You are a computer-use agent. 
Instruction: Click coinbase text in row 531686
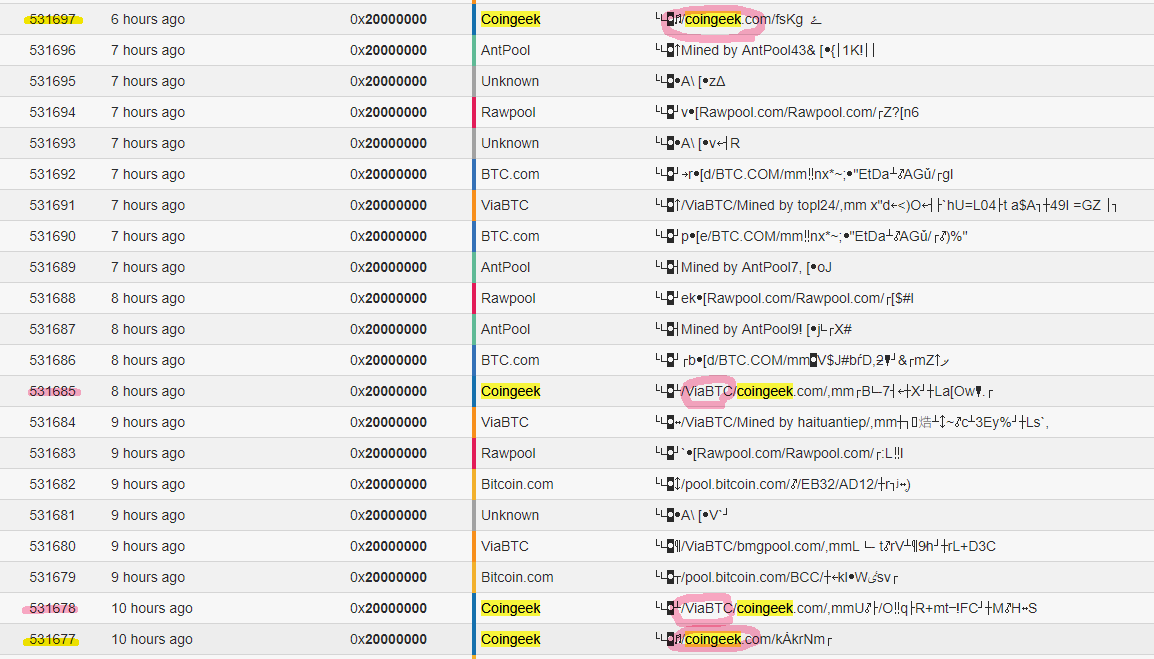[x=802, y=360]
